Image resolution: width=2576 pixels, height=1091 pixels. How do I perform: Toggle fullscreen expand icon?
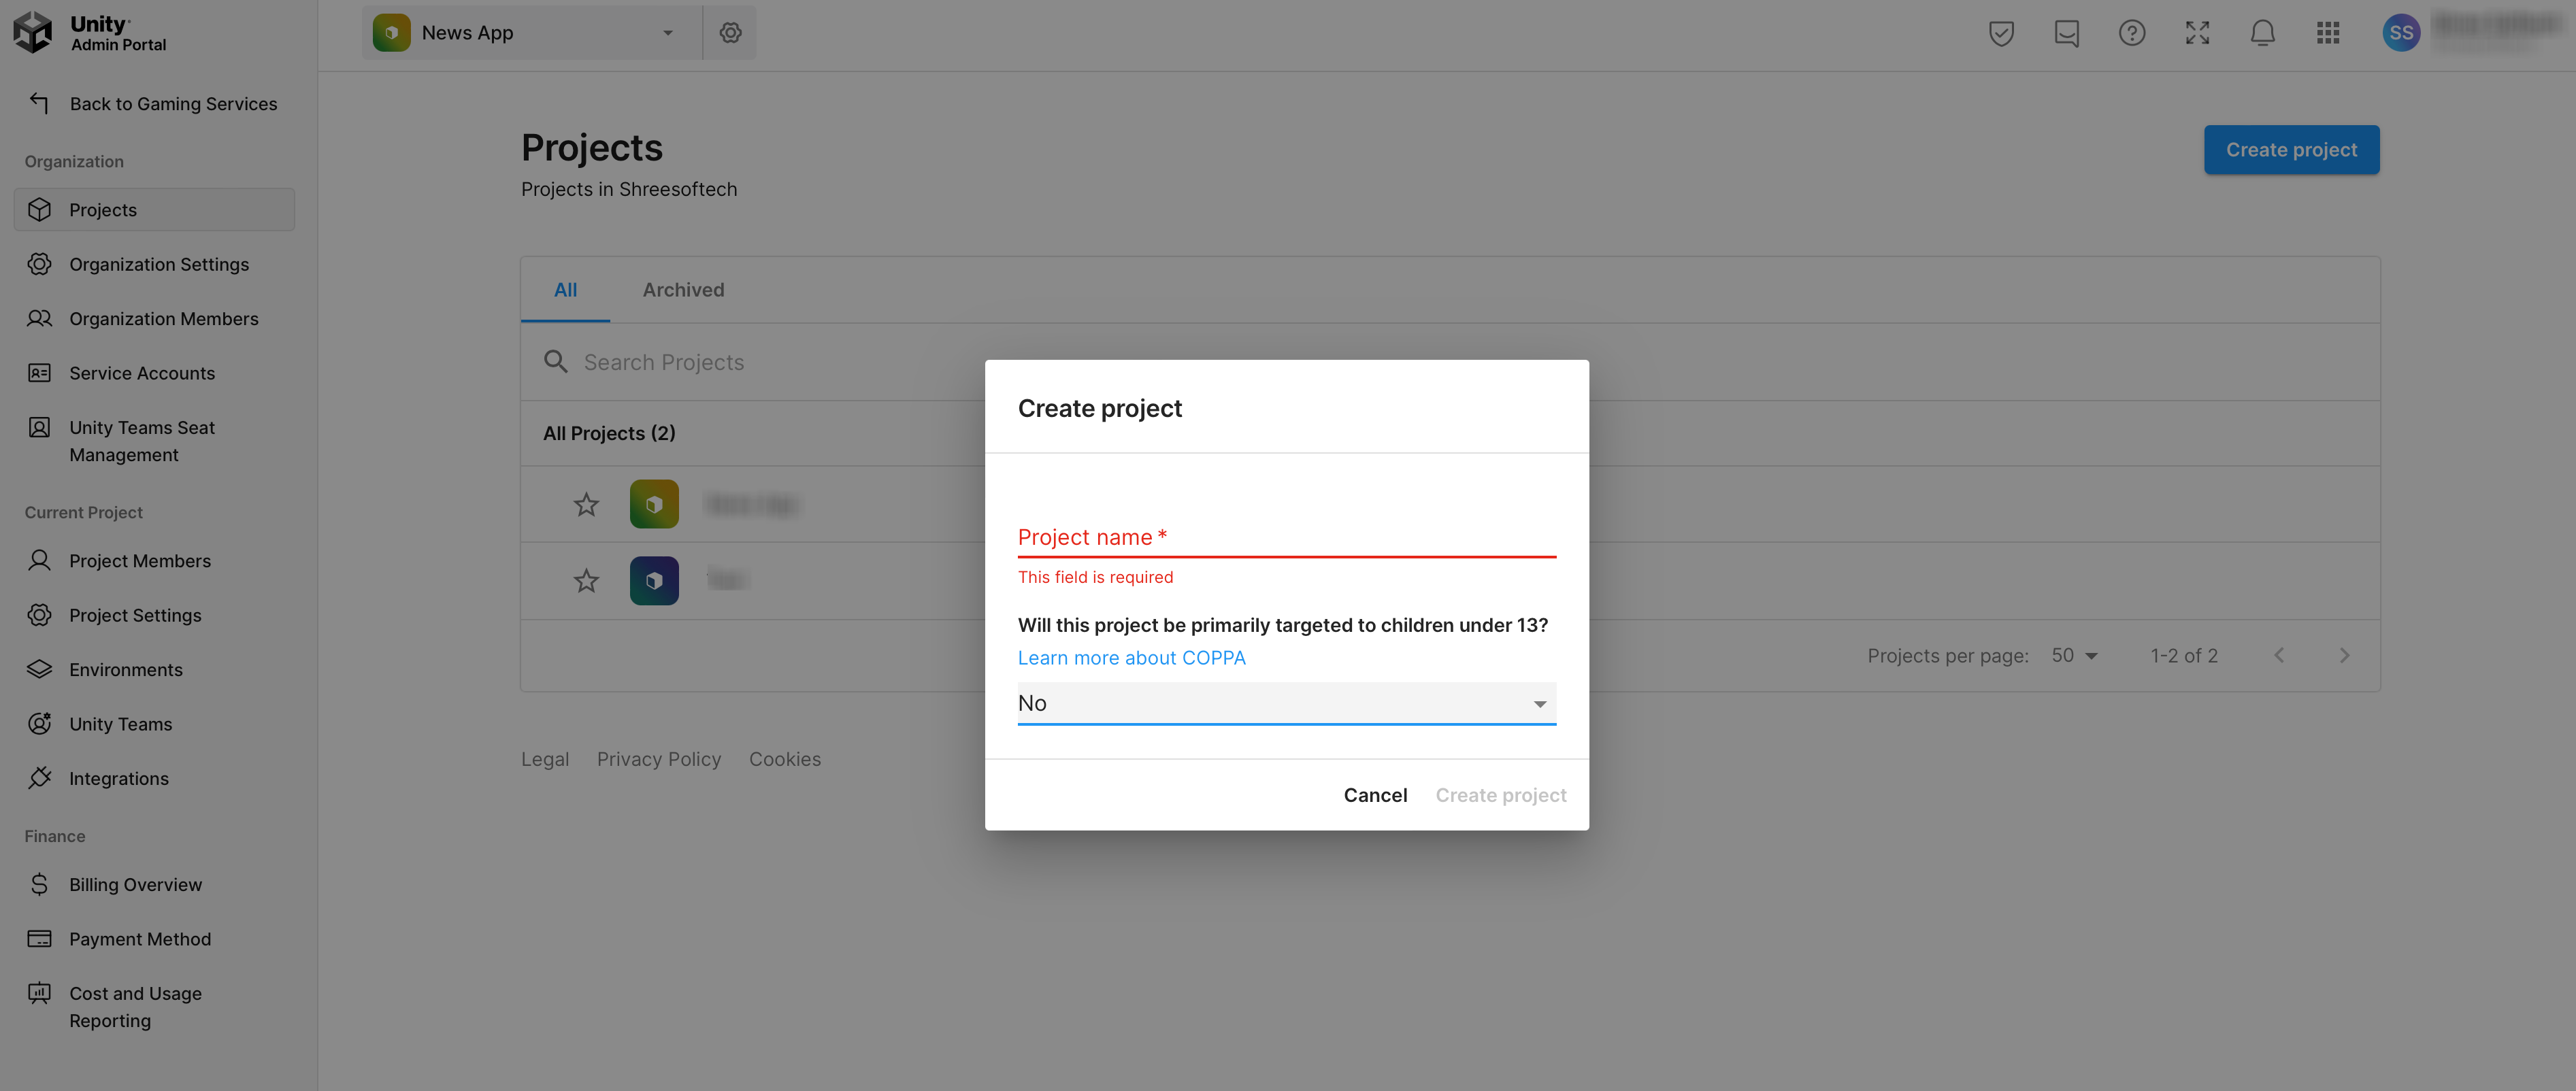(x=2197, y=33)
